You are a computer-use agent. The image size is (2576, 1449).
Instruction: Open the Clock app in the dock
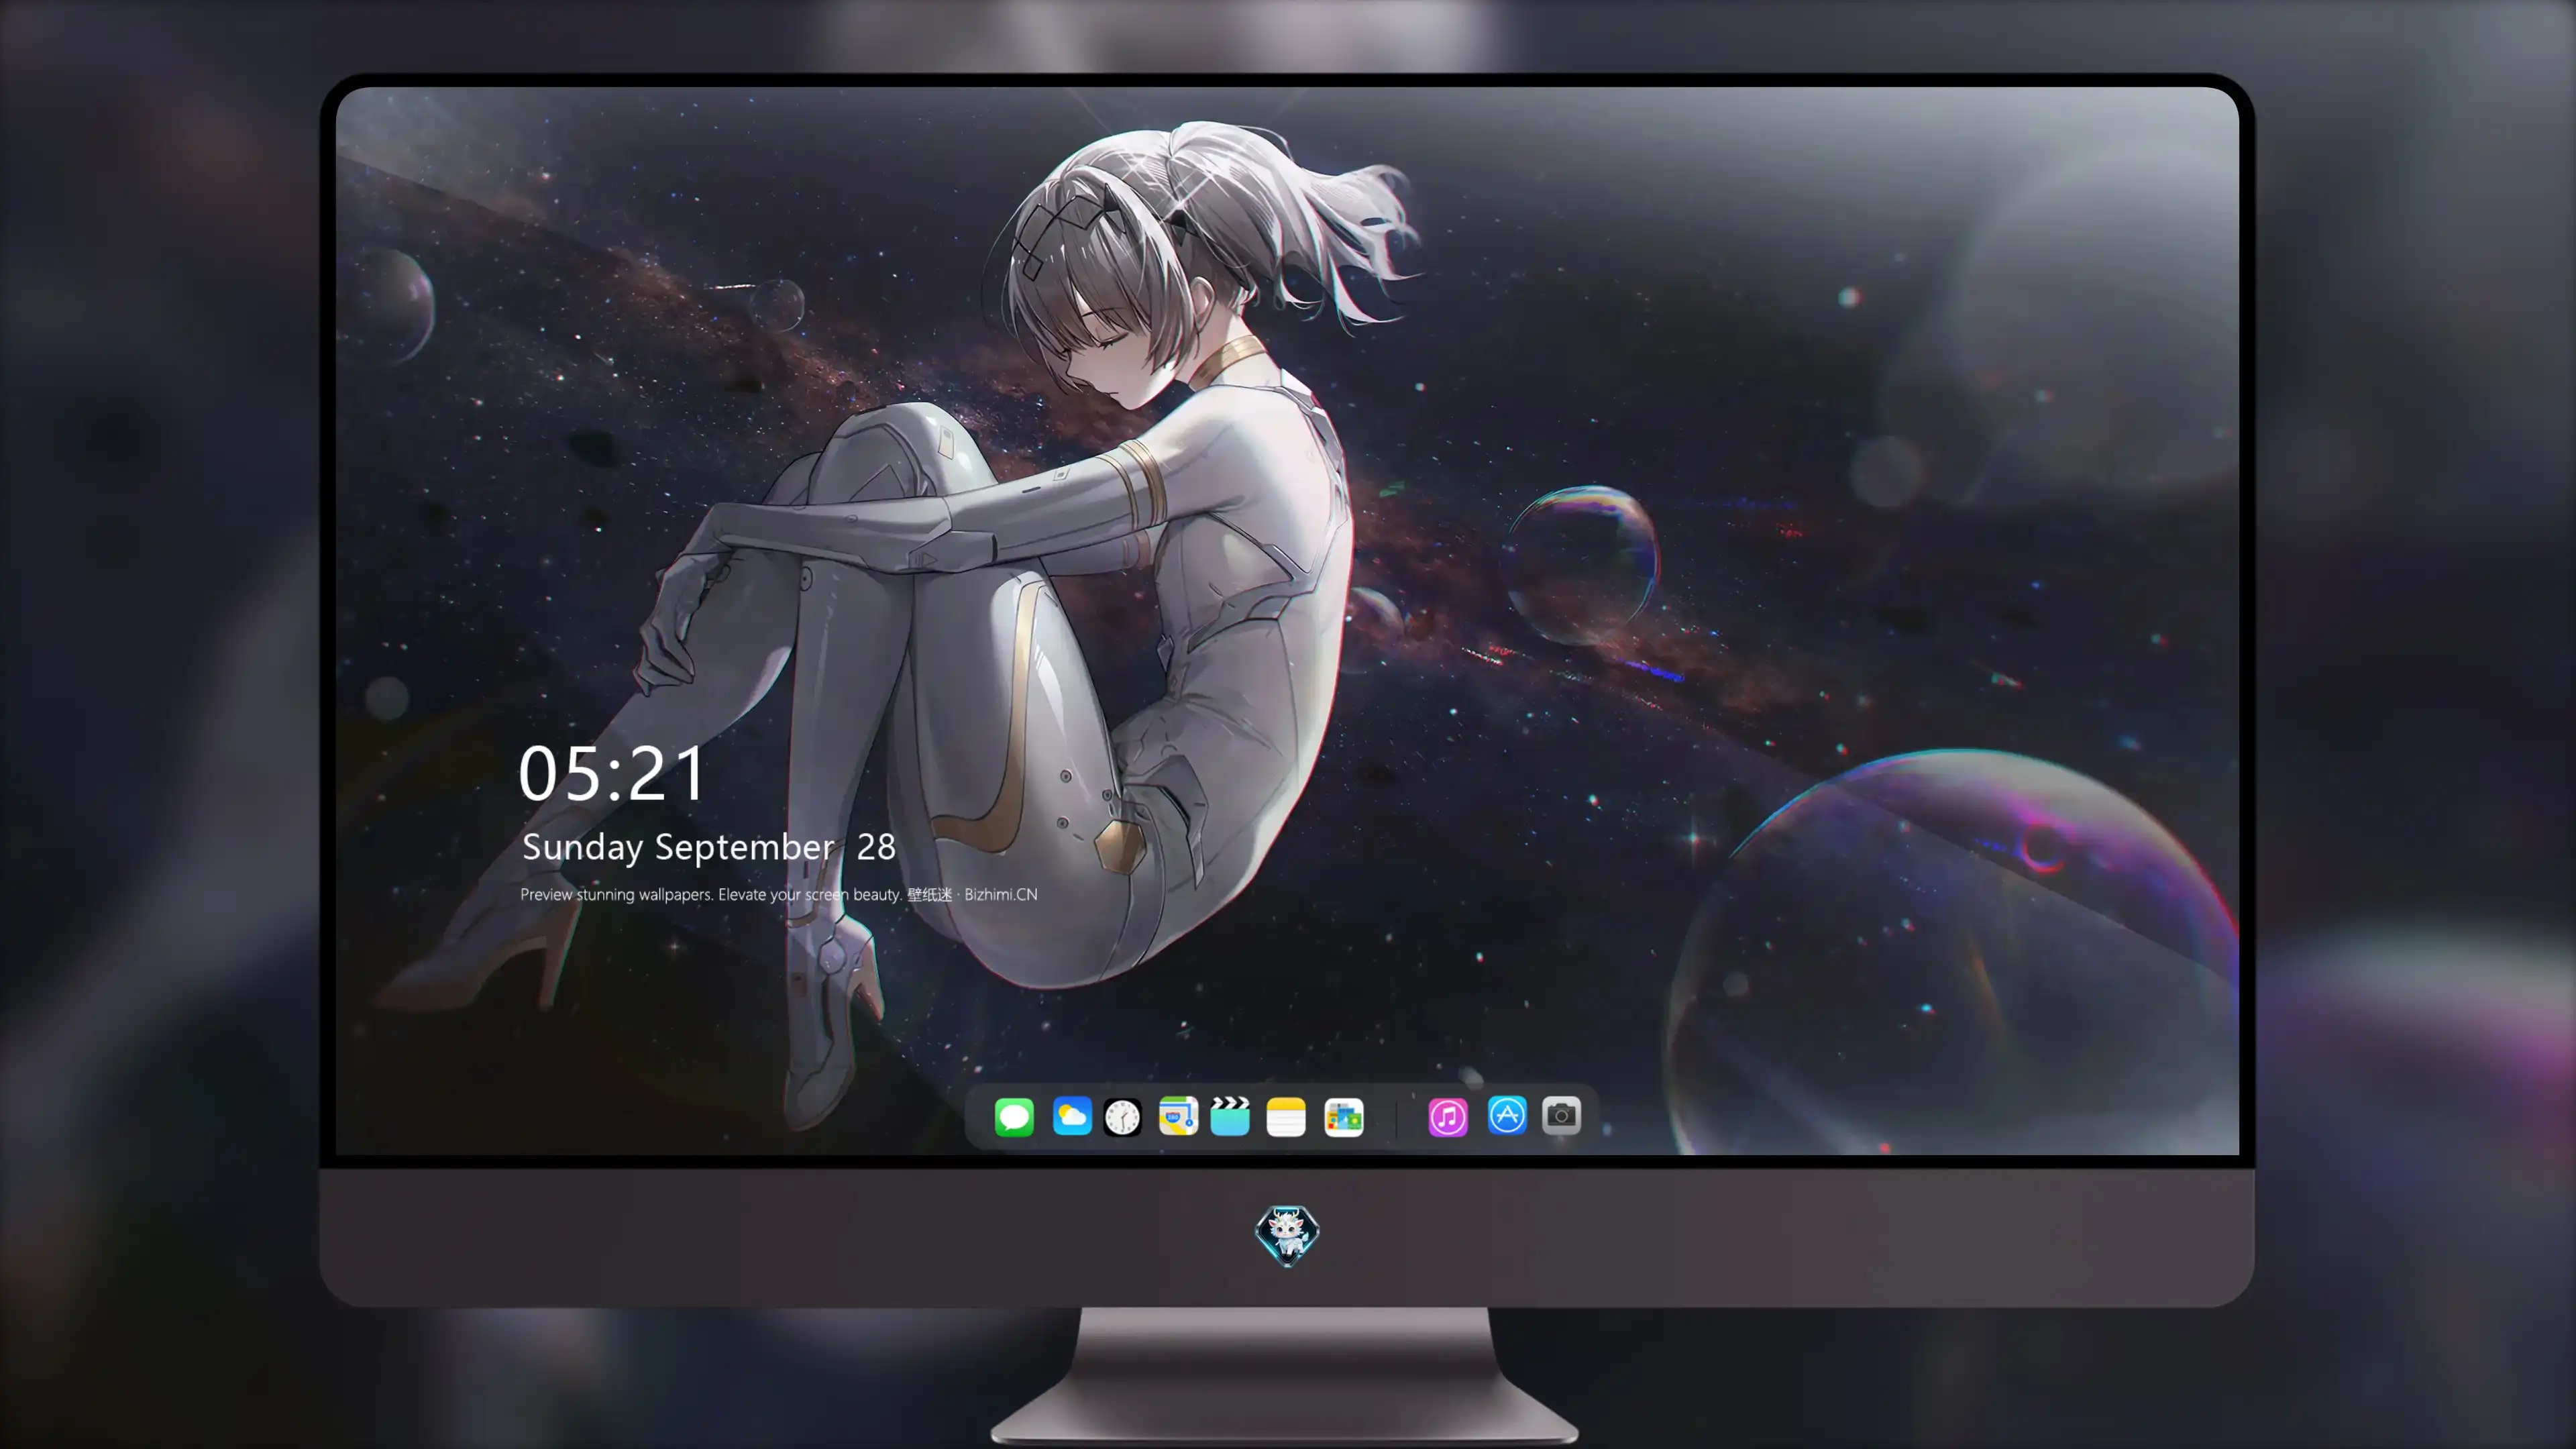click(x=1122, y=1117)
